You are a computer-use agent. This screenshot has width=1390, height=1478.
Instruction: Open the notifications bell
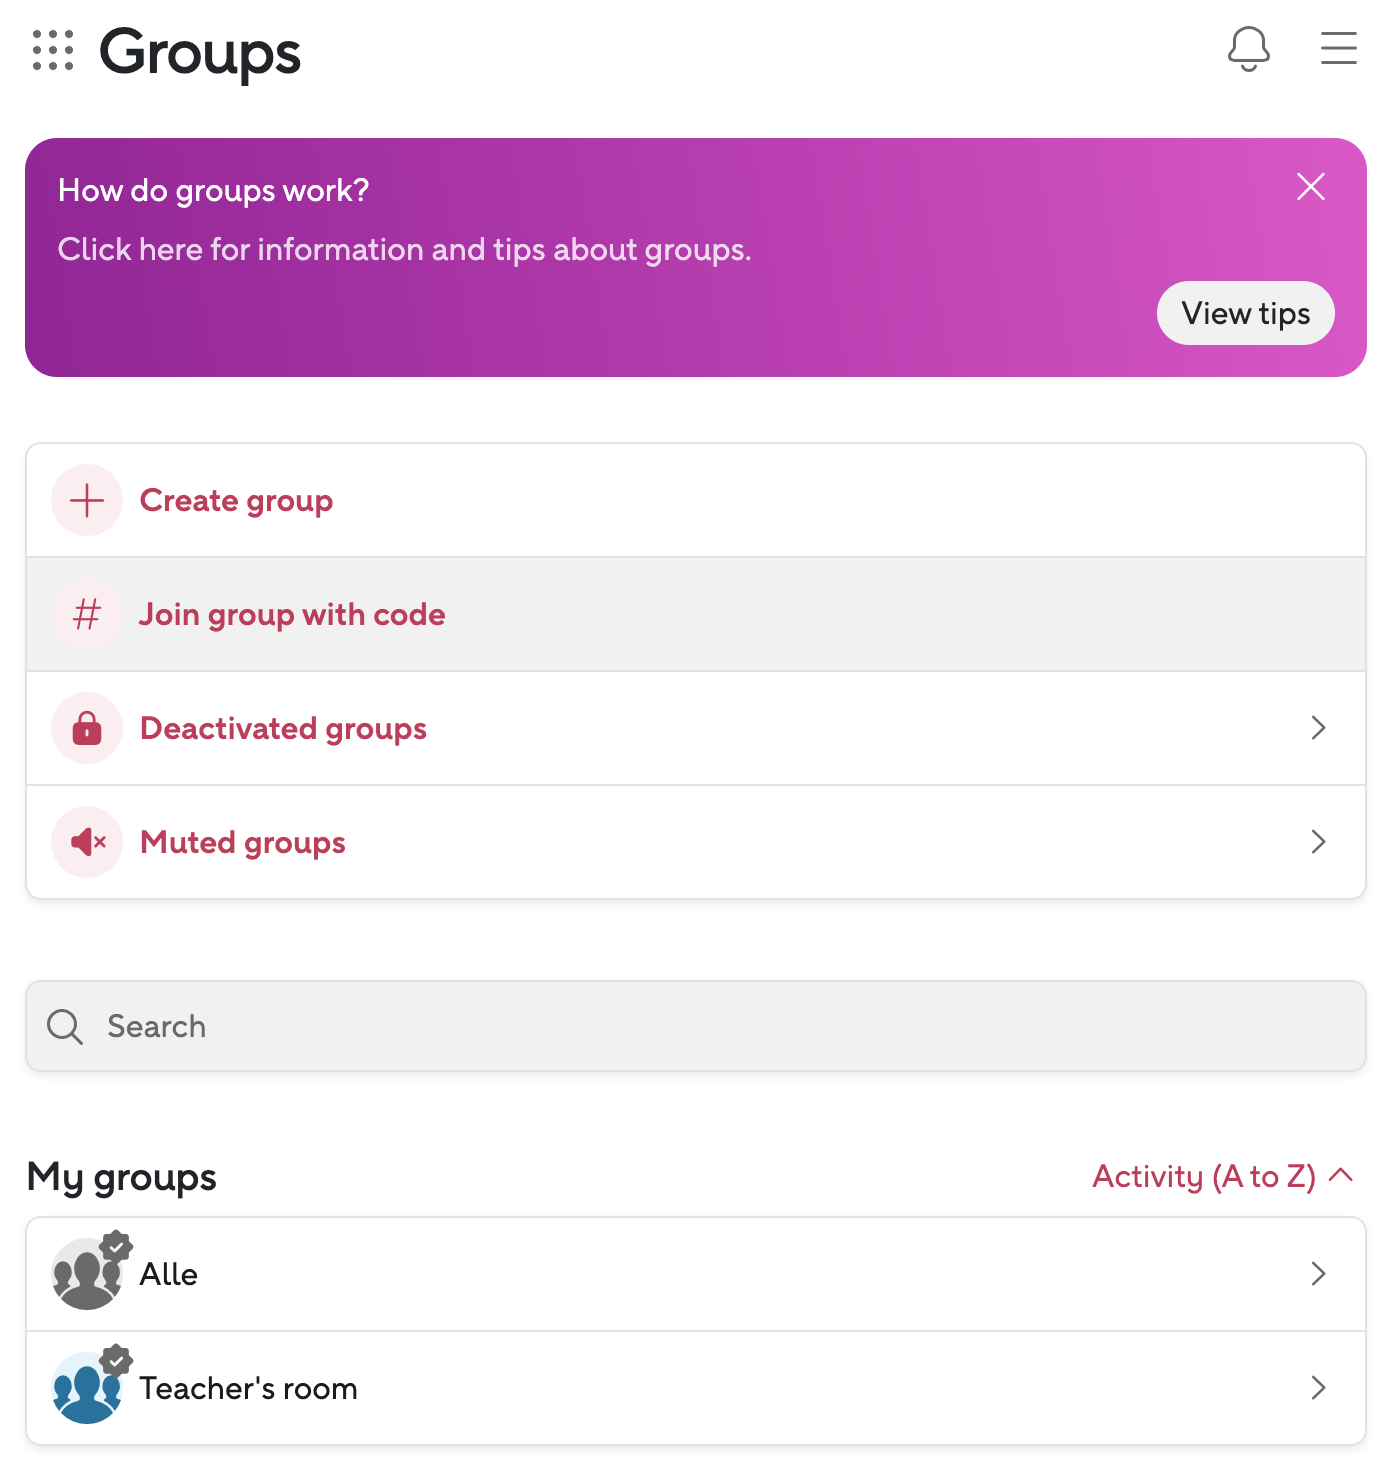click(x=1248, y=48)
